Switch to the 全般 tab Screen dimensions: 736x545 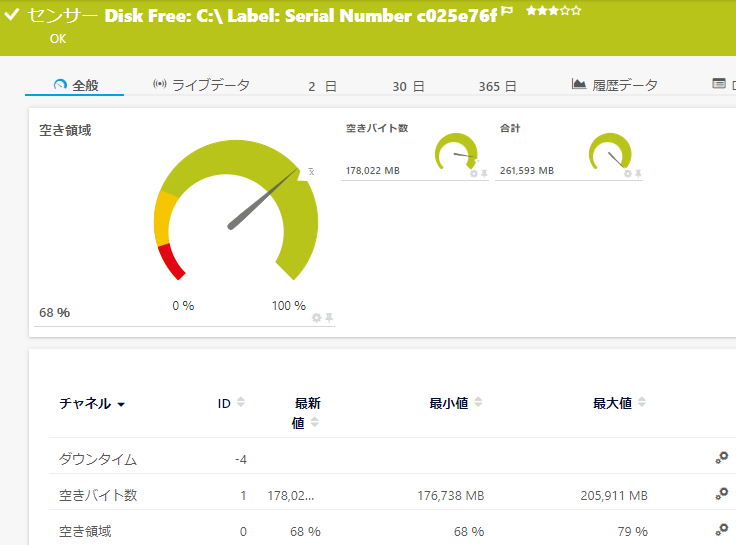tap(75, 85)
